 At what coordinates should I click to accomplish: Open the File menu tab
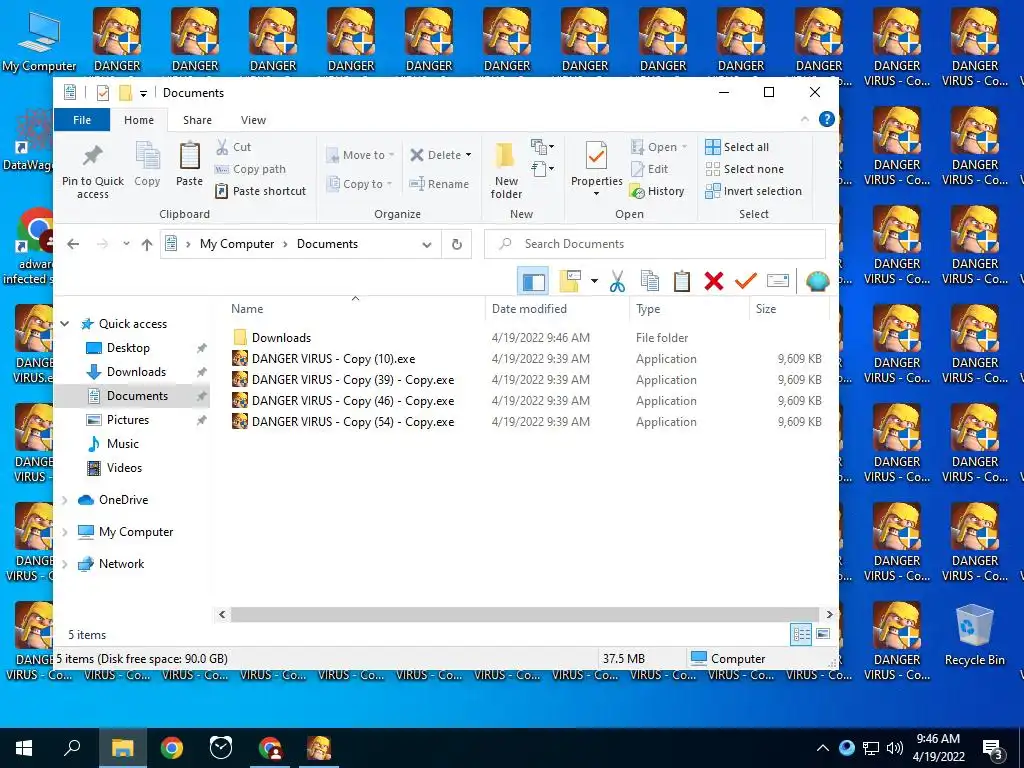(82, 120)
